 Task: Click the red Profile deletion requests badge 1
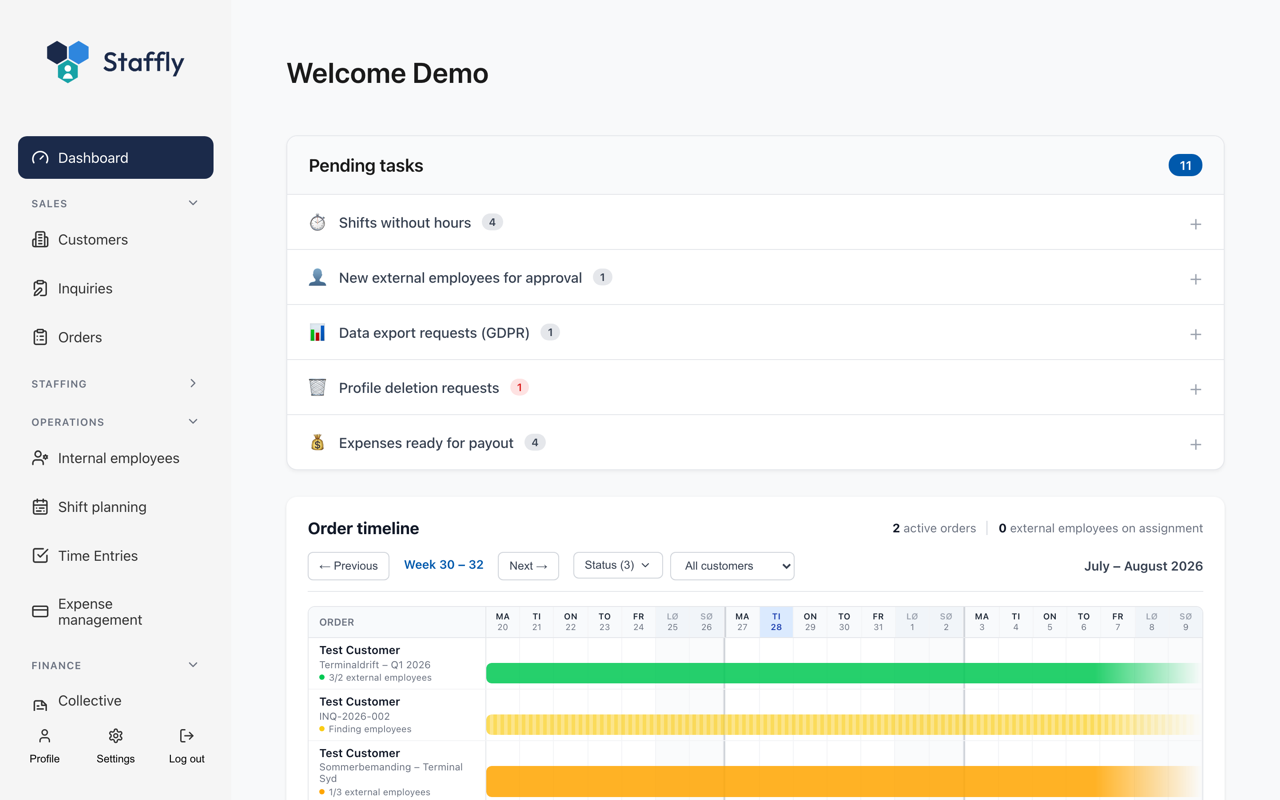tap(519, 387)
